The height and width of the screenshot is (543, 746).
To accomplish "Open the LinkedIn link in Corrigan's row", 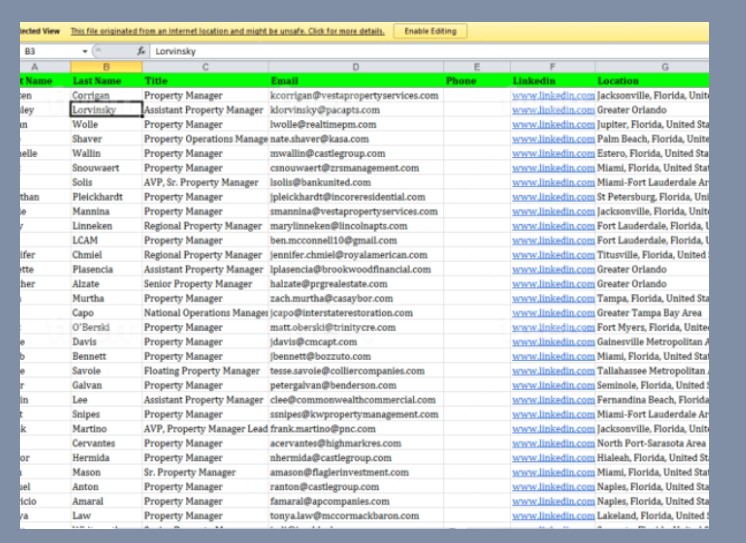I will point(553,96).
